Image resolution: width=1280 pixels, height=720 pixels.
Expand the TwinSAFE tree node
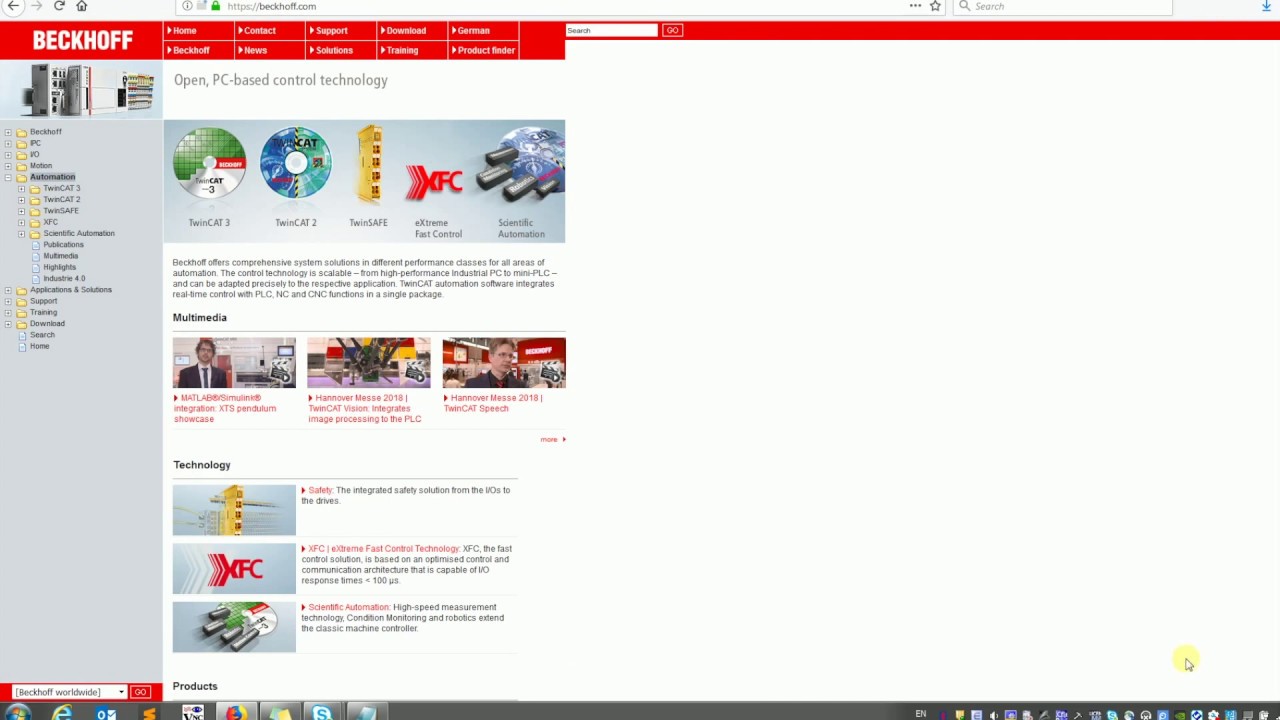tap(21, 211)
